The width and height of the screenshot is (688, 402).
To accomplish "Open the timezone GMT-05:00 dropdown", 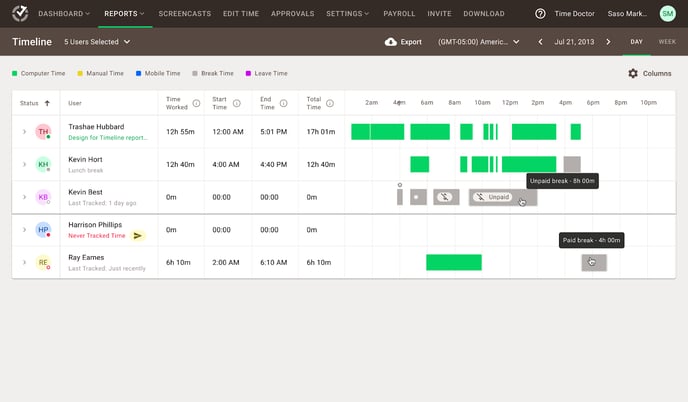I will pos(479,42).
